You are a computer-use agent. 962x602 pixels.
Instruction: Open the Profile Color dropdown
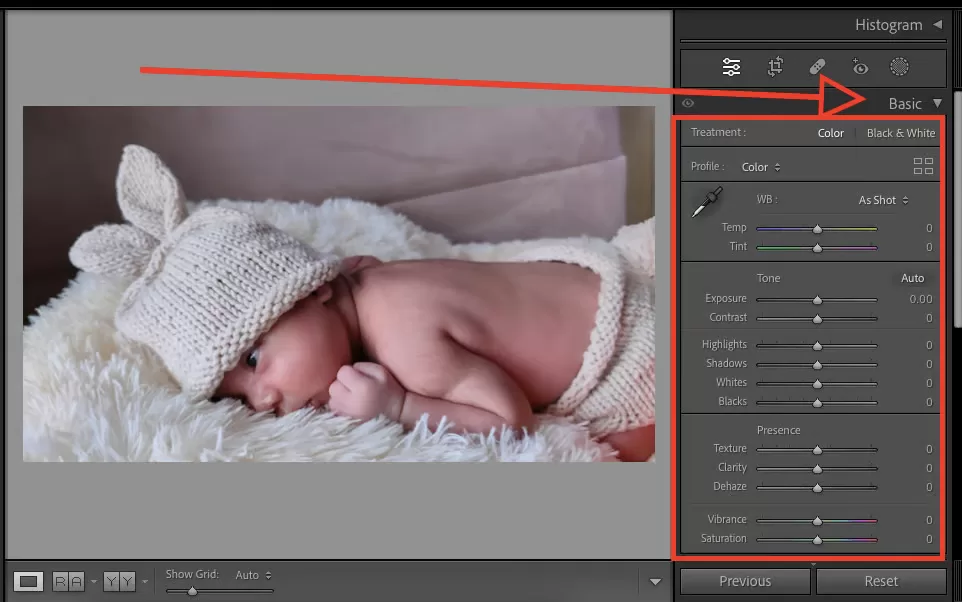[x=761, y=167]
